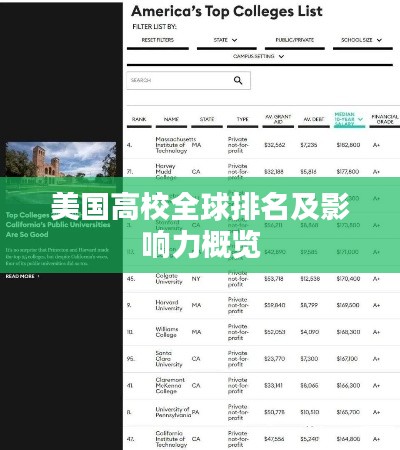Sort by Av. Debt column header
Image resolution: width=400 pixels, height=450 pixels.
(x=314, y=119)
